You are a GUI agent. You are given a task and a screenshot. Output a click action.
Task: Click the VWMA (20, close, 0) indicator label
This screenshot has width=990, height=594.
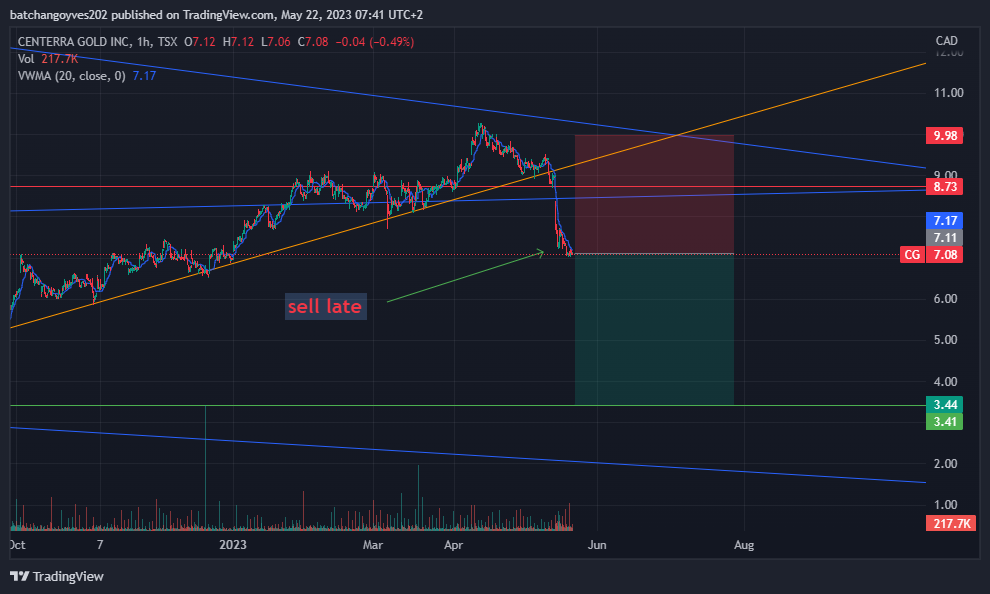[71, 76]
